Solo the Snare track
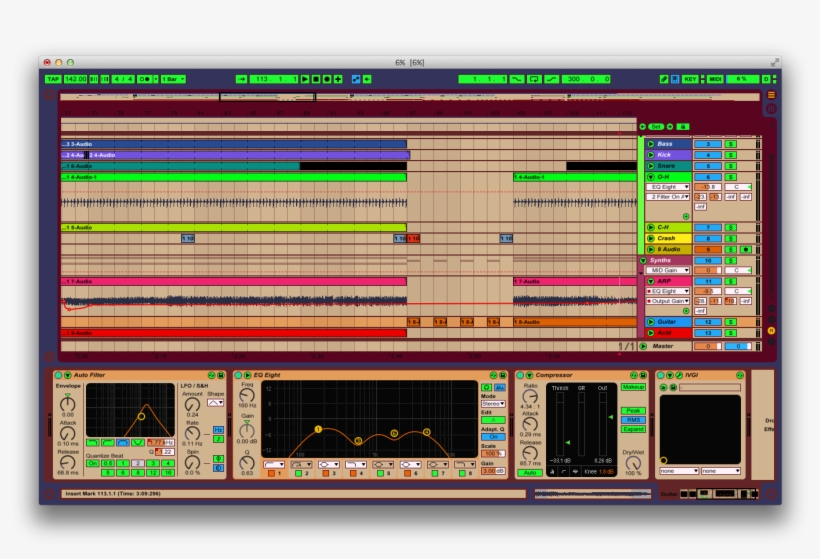 pyautogui.click(x=731, y=166)
